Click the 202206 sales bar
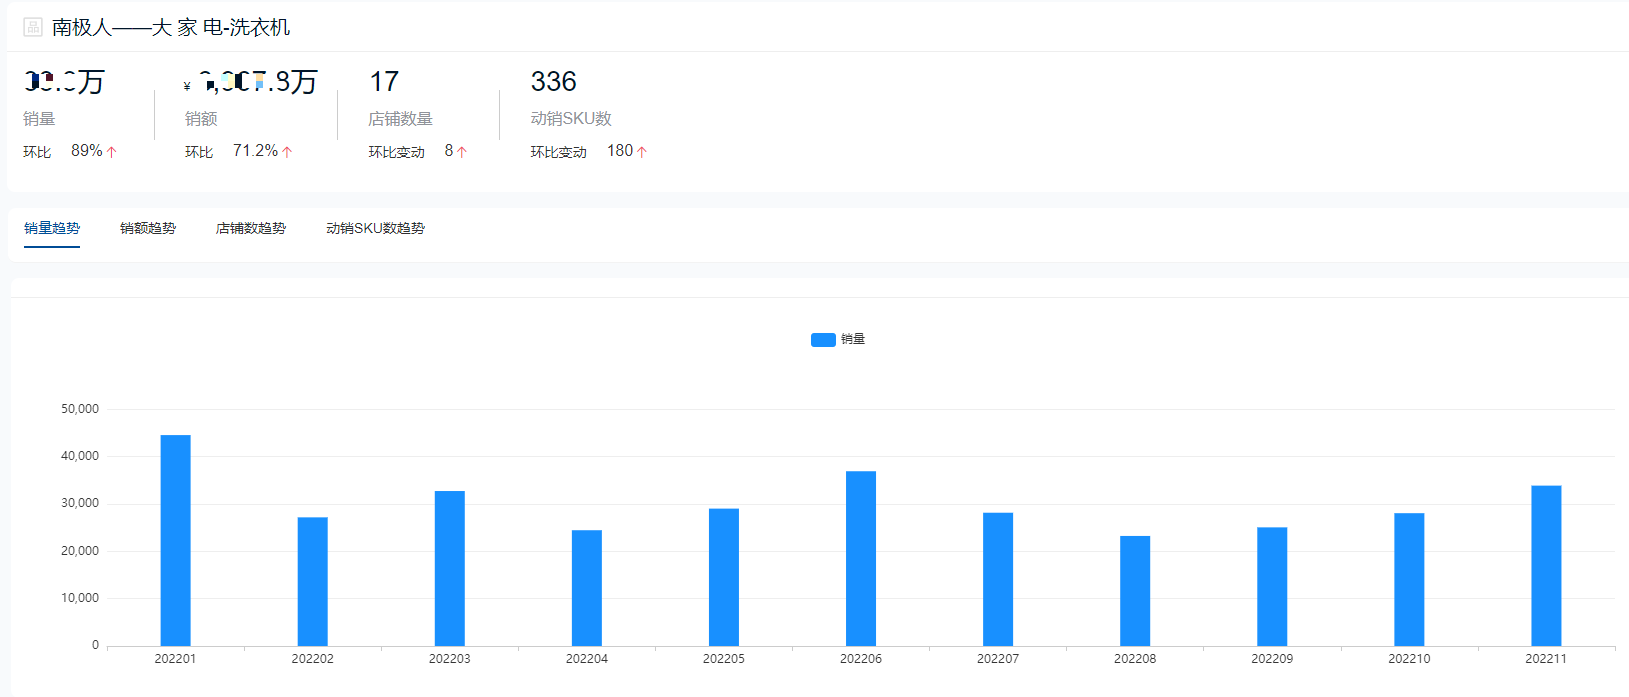This screenshot has height=697, width=1629. tap(861, 558)
